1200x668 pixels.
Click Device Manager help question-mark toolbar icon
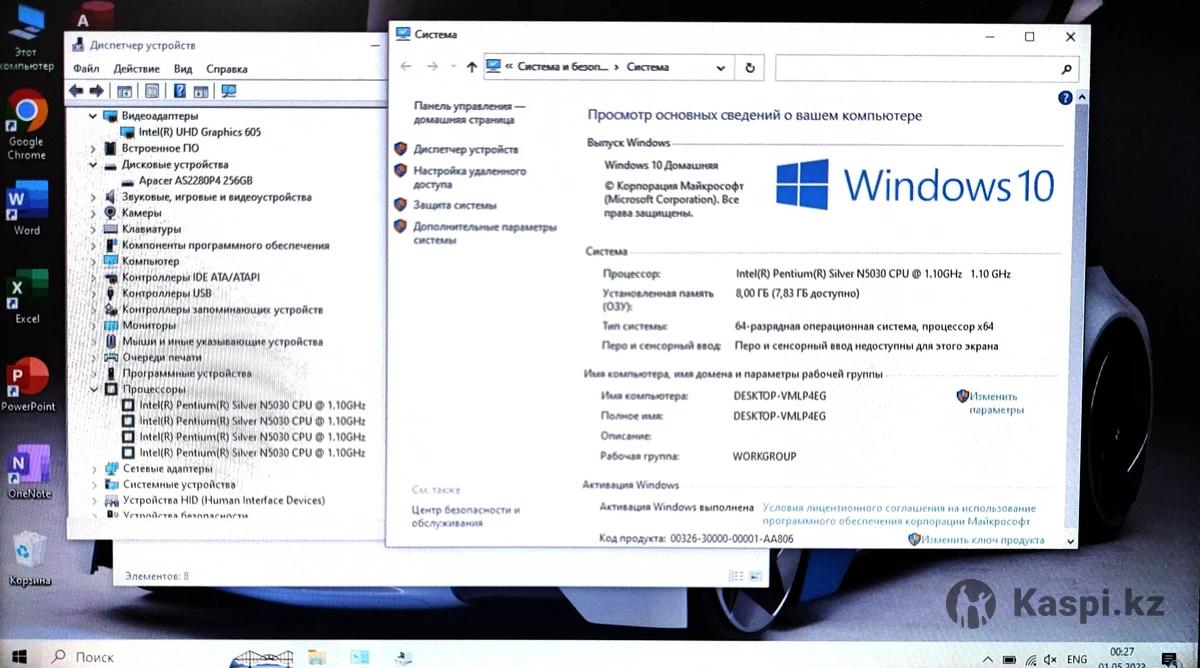[x=180, y=91]
